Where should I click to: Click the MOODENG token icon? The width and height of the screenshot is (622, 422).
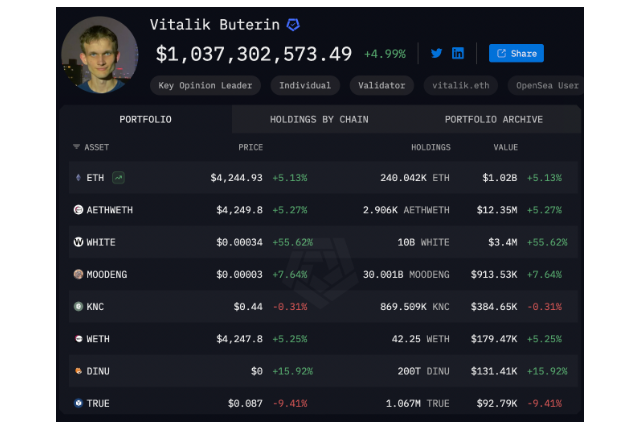click(79, 274)
